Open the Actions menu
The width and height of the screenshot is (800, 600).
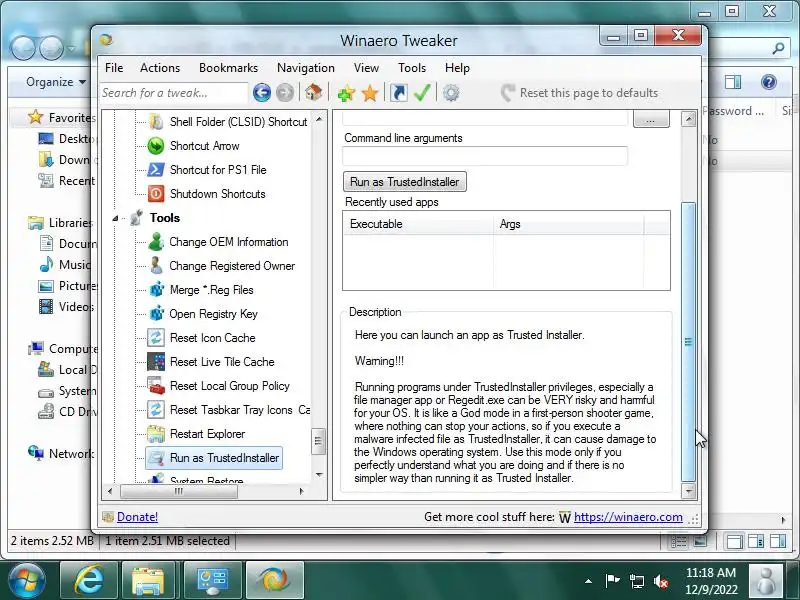click(160, 68)
